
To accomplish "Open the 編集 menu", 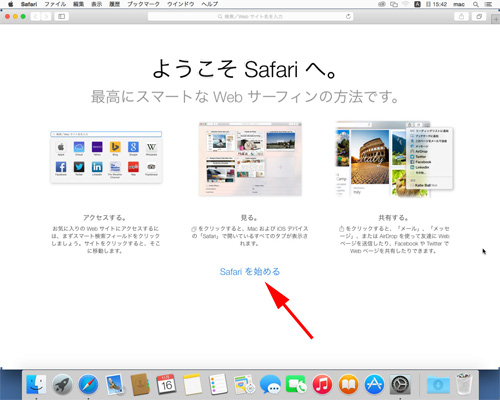I will pos(78,4).
